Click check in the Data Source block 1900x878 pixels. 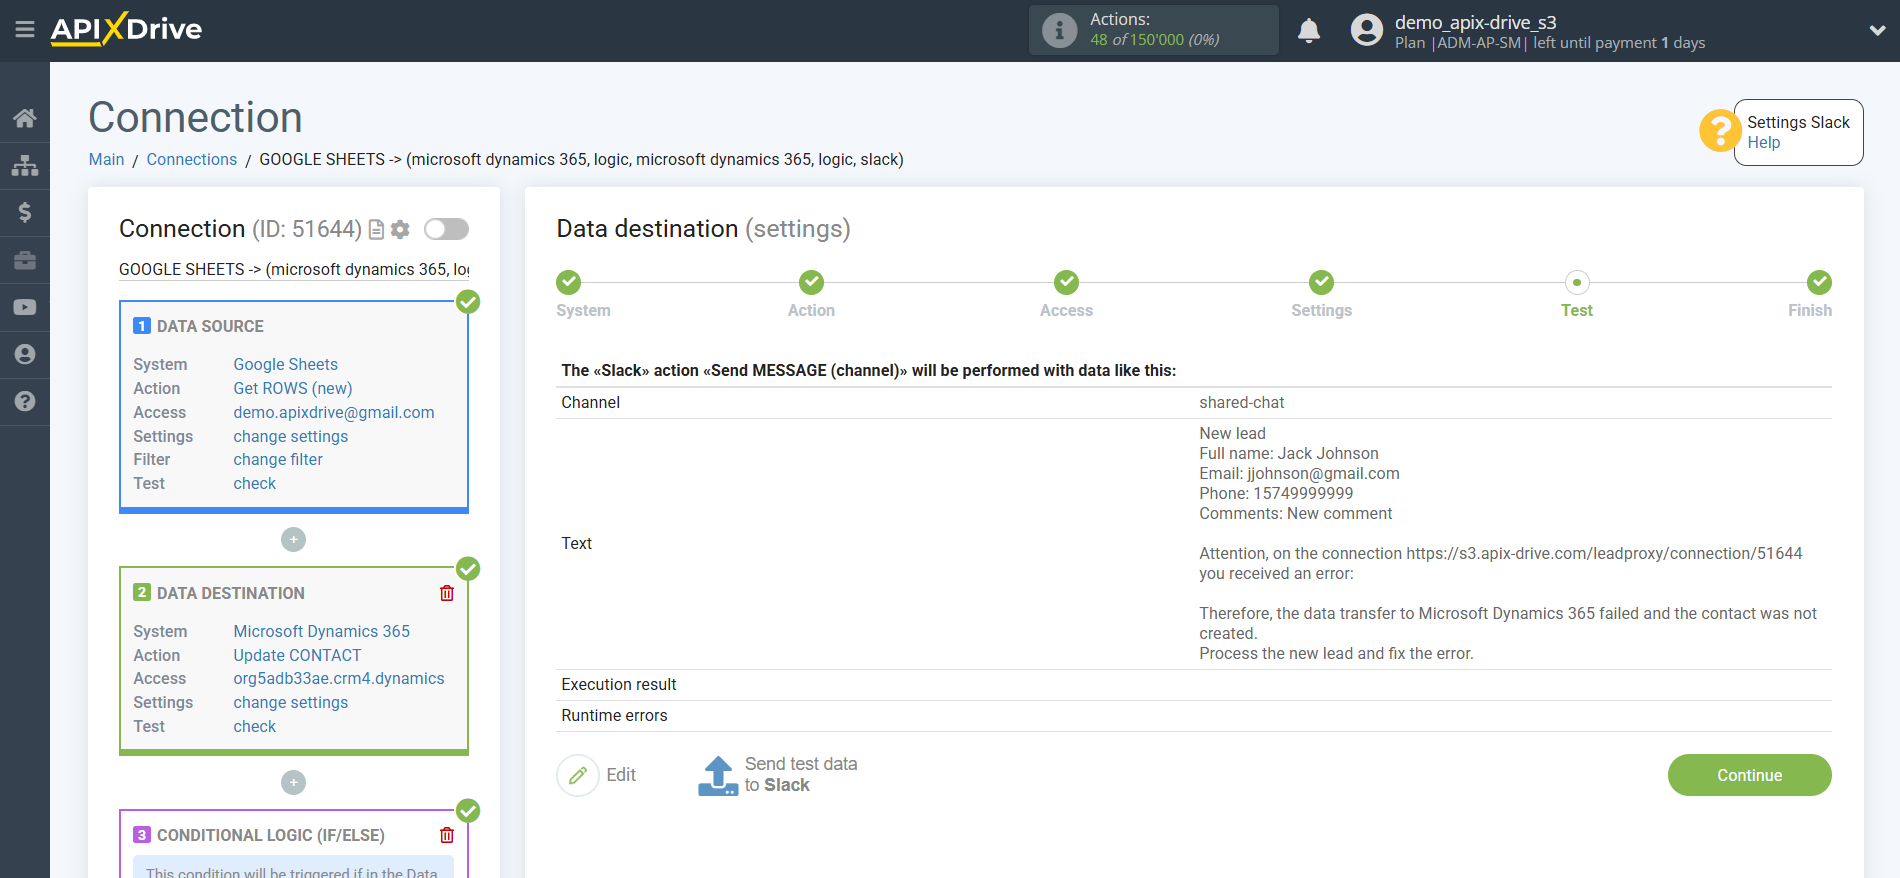[x=255, y=483]
